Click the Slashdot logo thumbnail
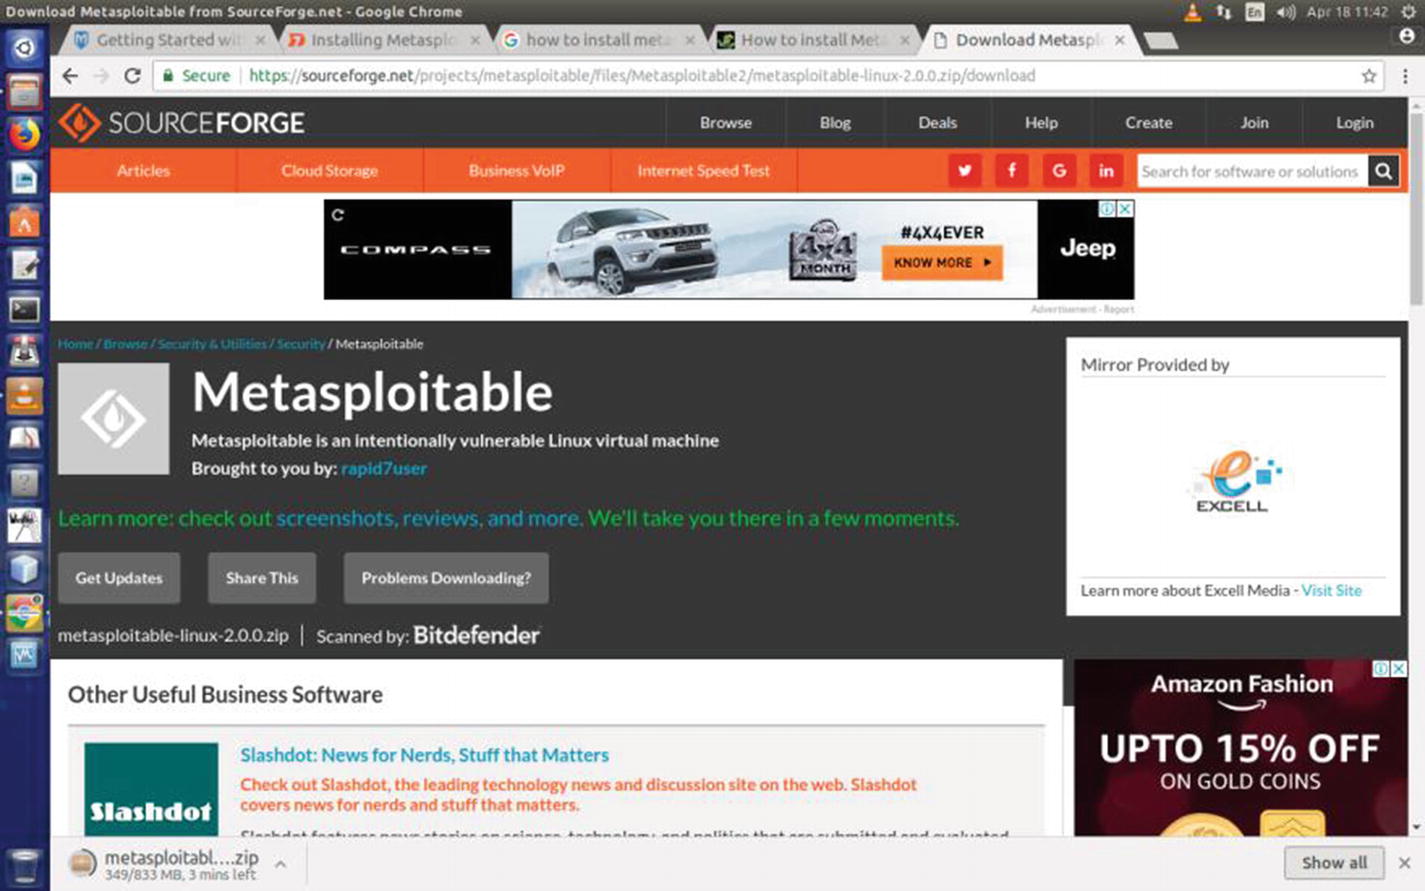The width and height of the screenshot is (1425, 891). pos(151,789)
